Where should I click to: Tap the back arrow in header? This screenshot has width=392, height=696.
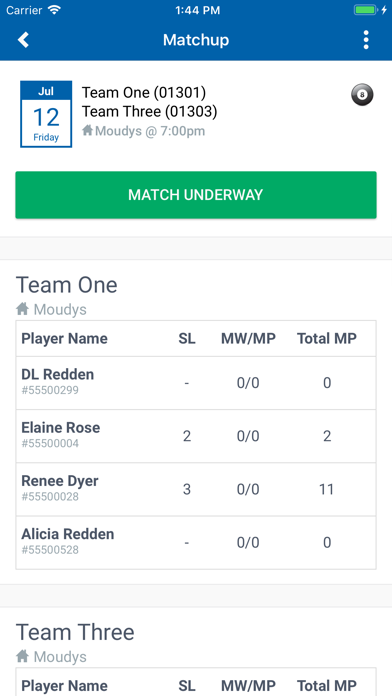pyautogui.click(x=23, y=40)
